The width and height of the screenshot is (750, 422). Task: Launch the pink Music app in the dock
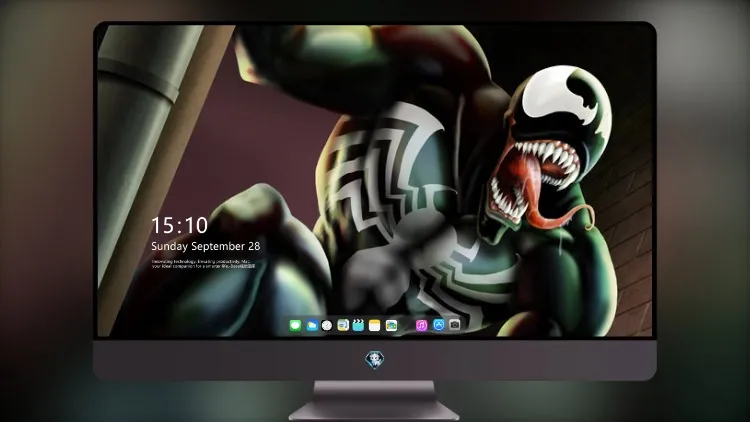pos(421,325)
